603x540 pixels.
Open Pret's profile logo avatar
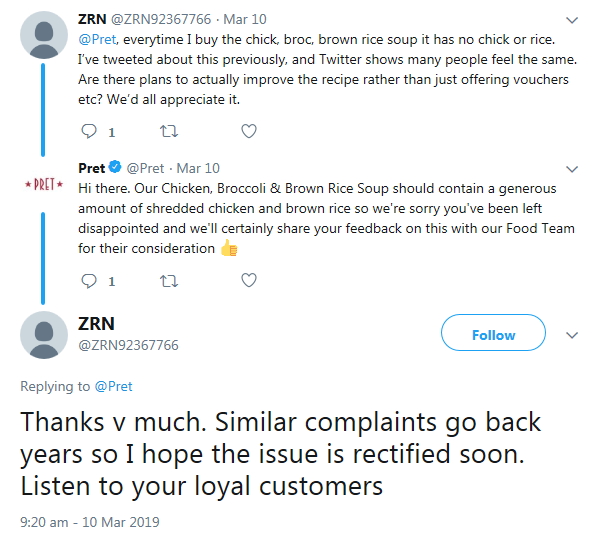(x=44, y=186)
